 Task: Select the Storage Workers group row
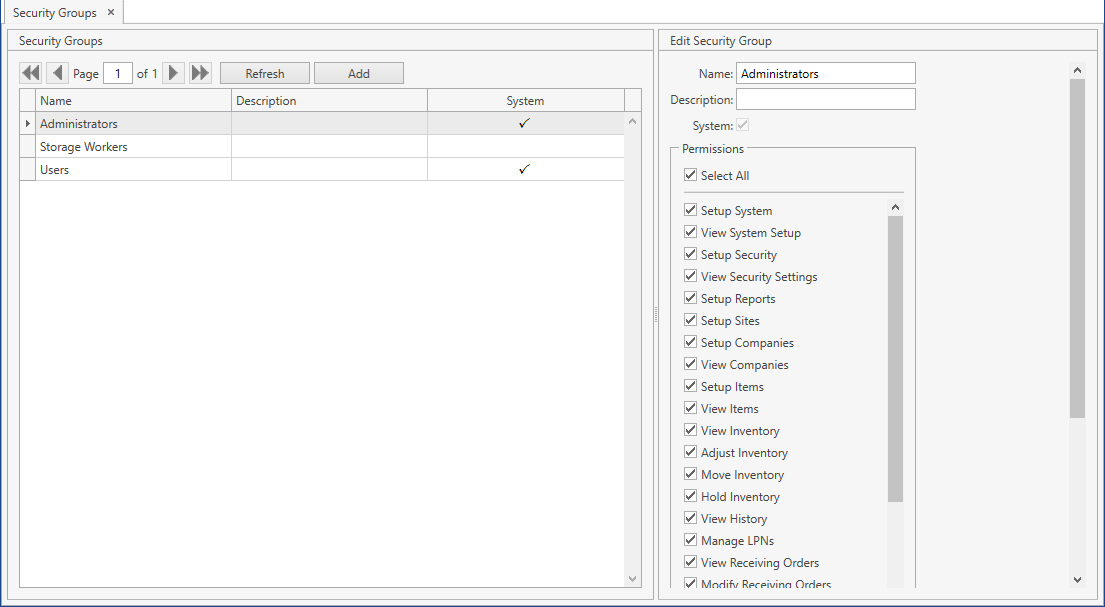click(84, 146)
